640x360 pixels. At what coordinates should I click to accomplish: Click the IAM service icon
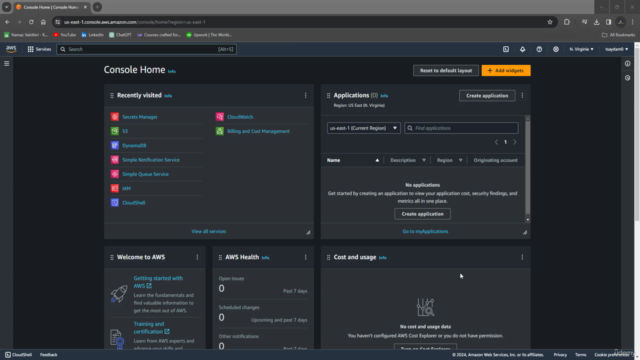click(x=115, y=188)
